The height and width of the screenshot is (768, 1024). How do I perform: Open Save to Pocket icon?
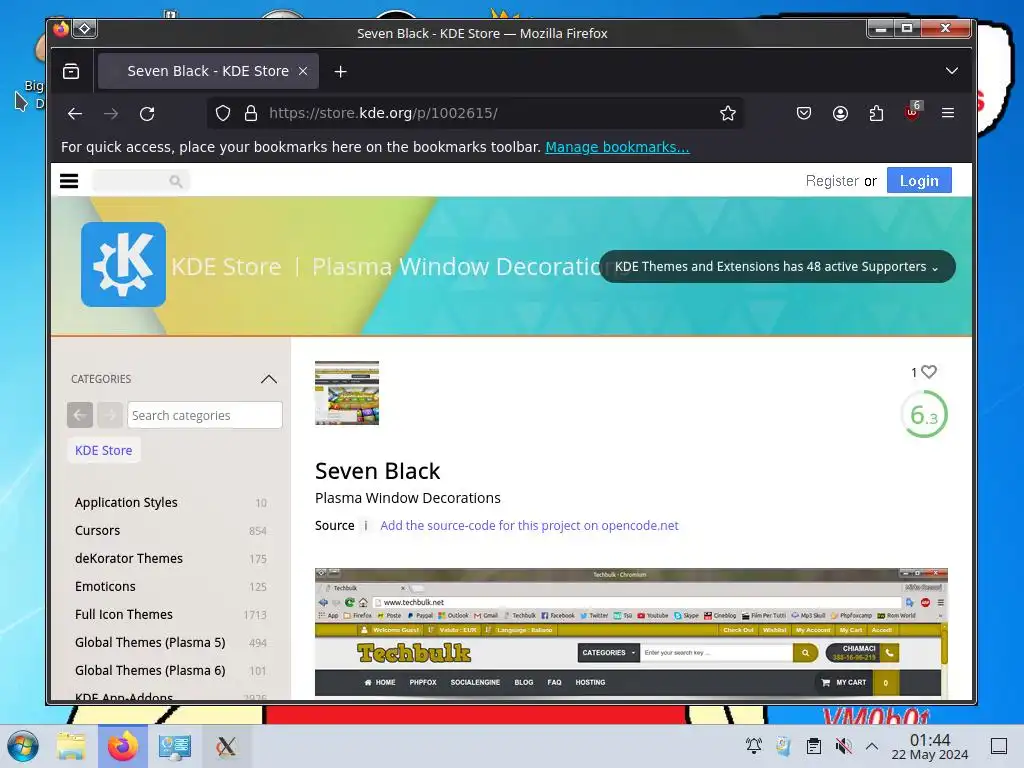click(804, 114)
